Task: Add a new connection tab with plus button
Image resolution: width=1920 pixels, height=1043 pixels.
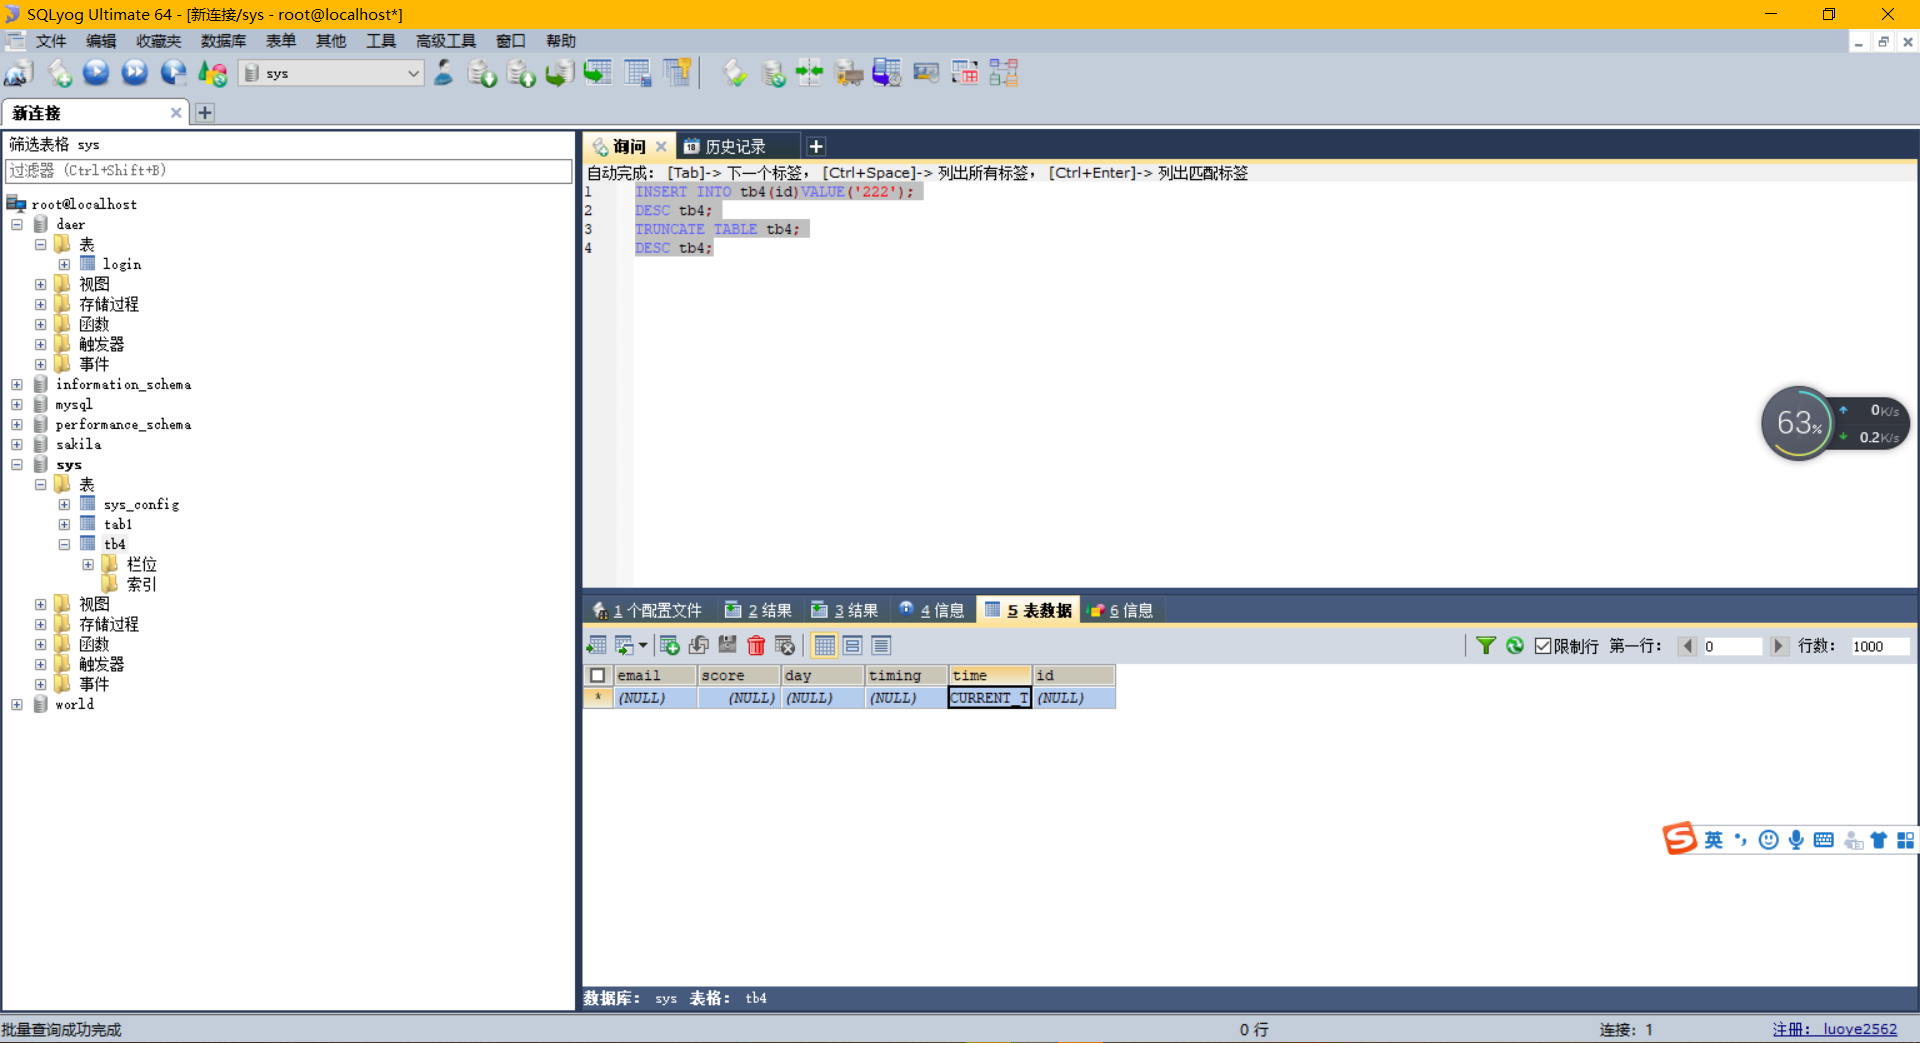Action: click(205, 113)
